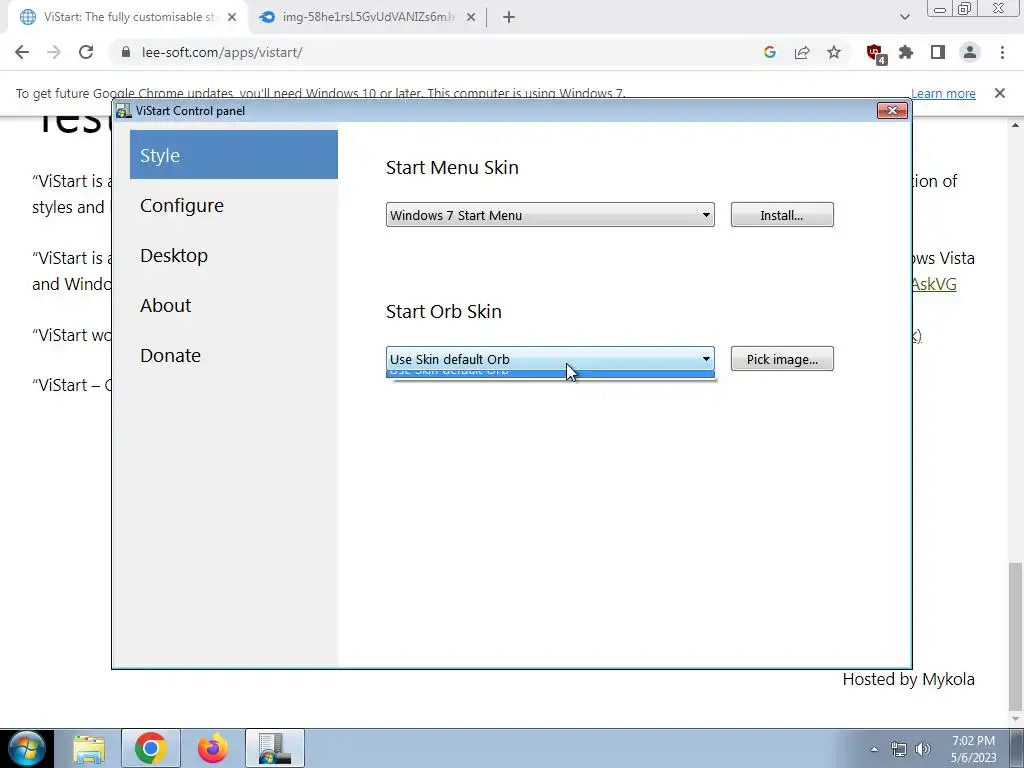Open Chrome extensions puzzle icon

tap(906, 52)
